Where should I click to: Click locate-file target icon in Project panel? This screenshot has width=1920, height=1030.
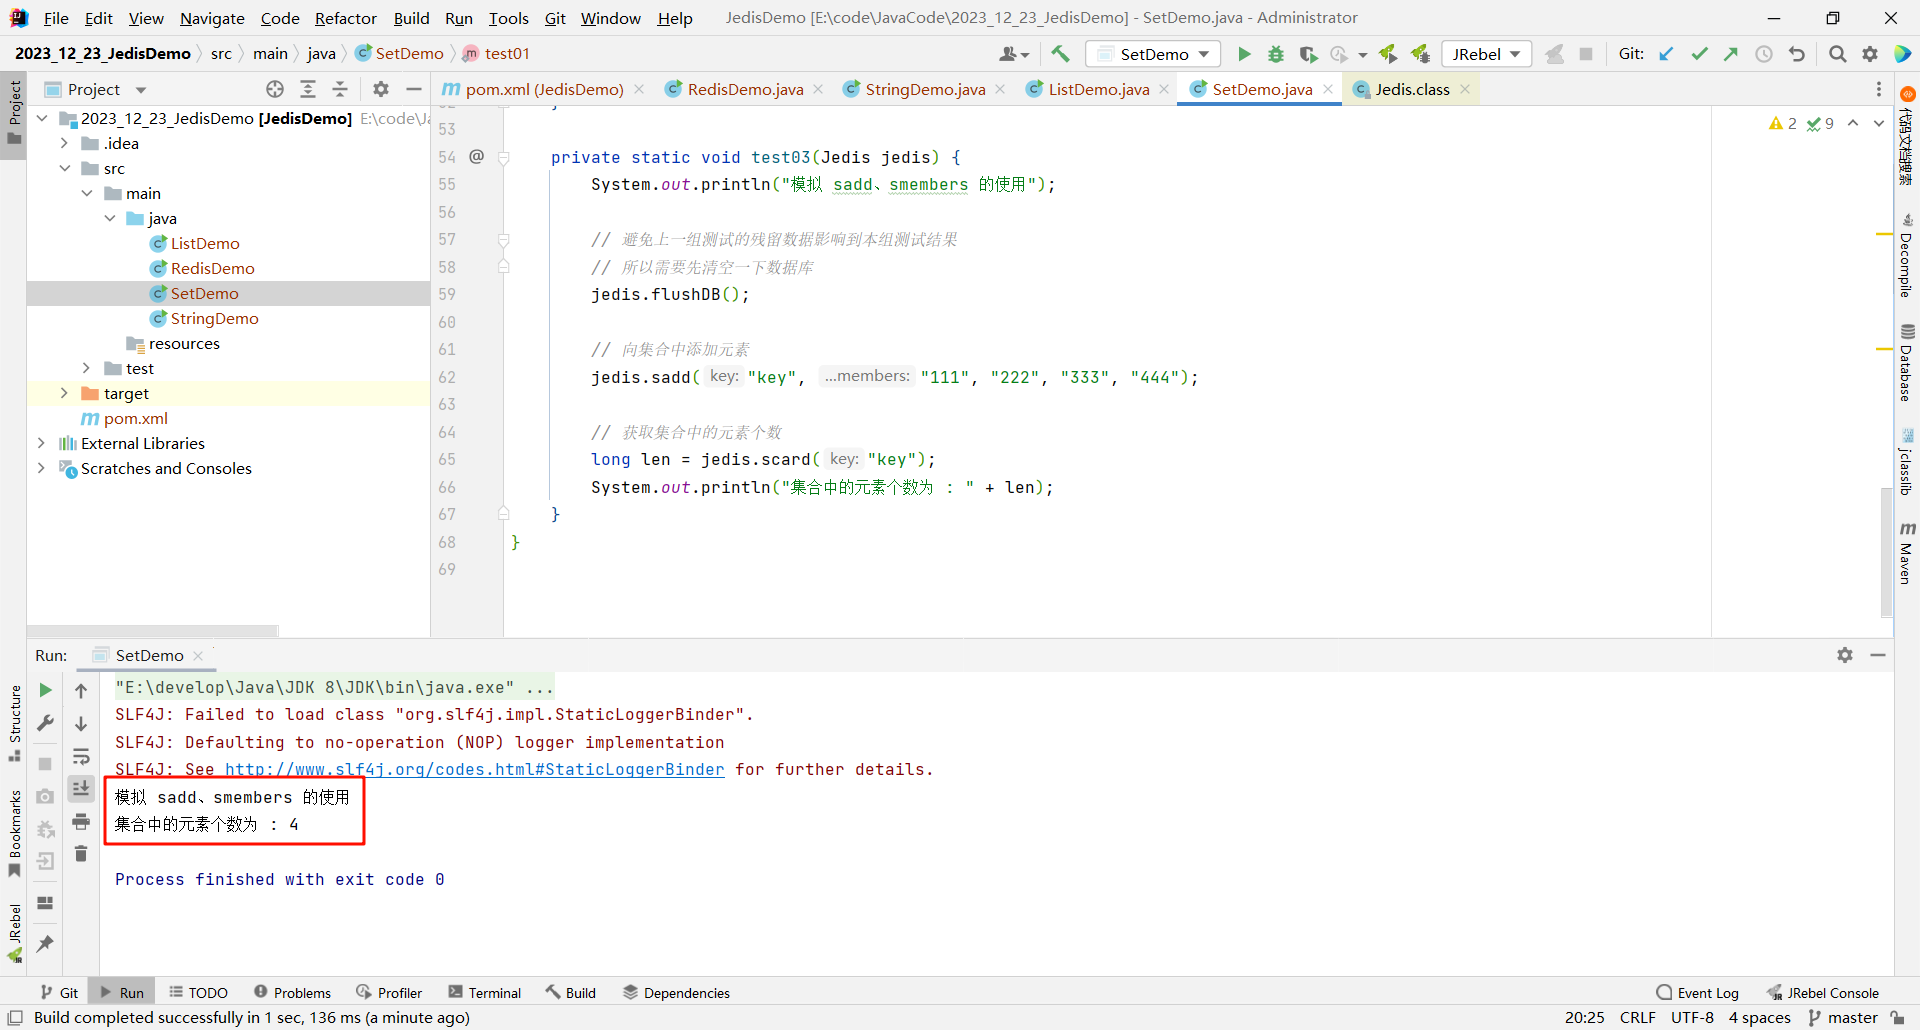275,89
